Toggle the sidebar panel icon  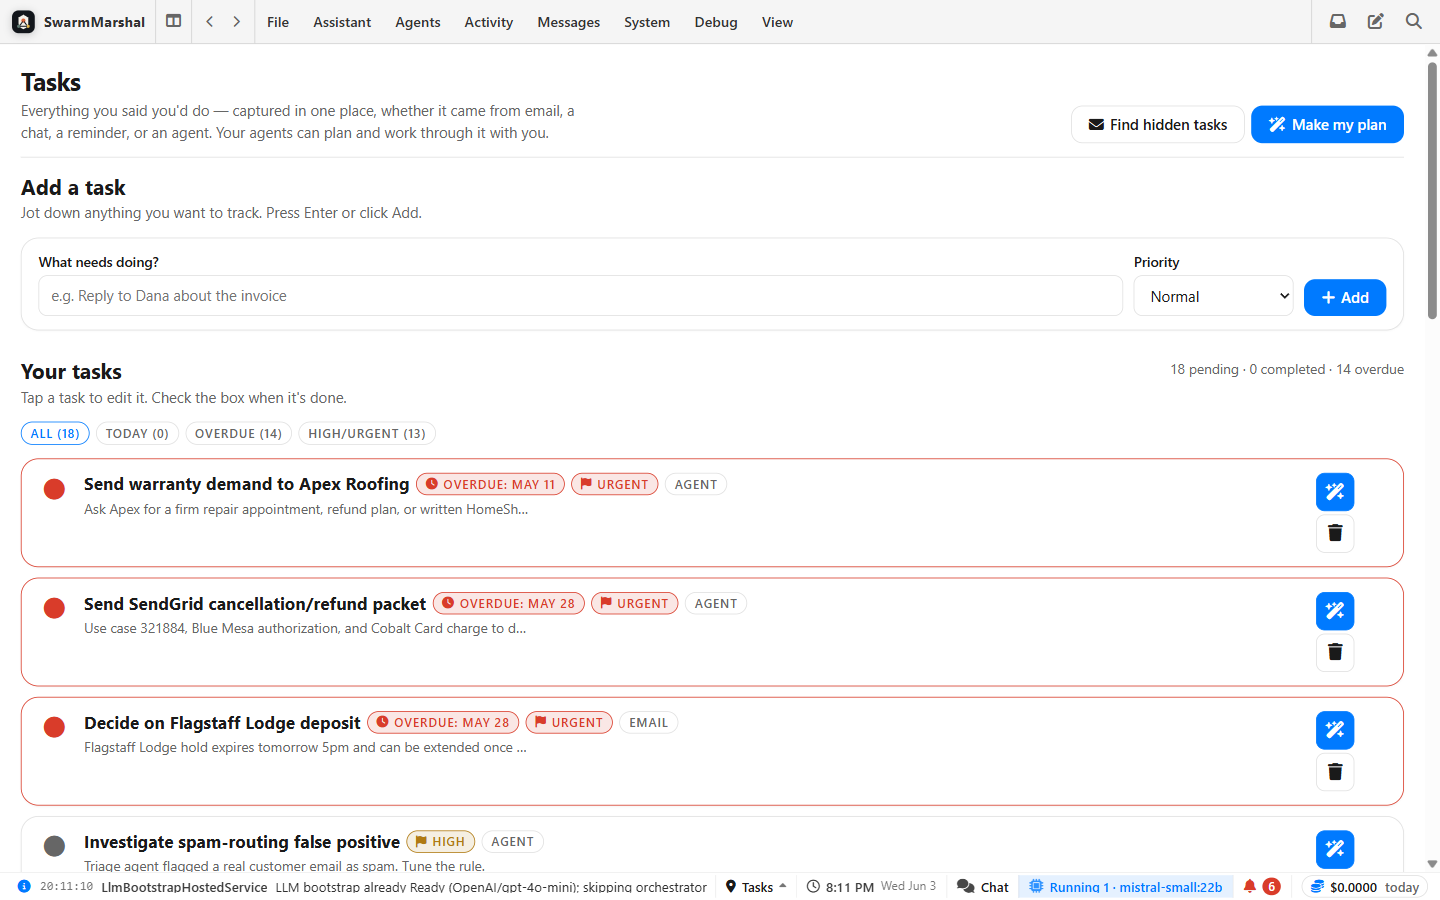click(174, 21)
